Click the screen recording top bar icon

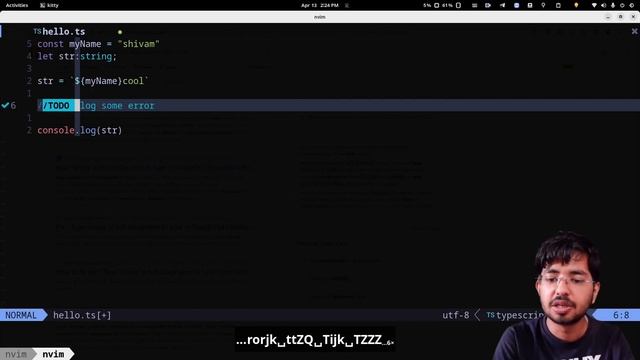point(488,5)
